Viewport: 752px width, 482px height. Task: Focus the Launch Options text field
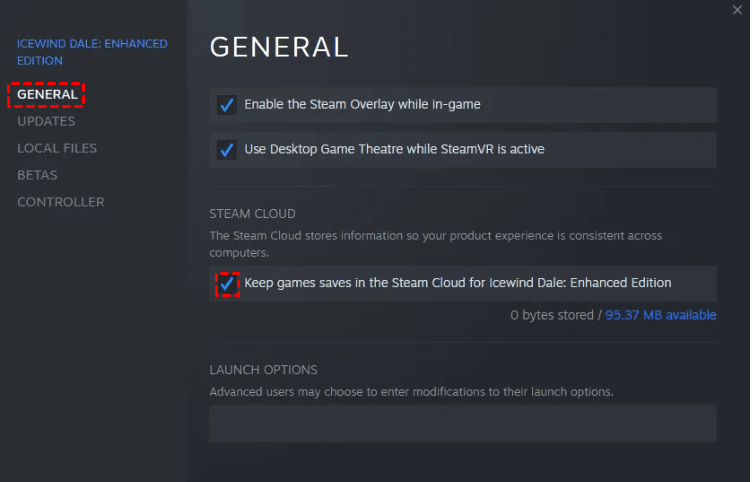(x=462, y=423)
